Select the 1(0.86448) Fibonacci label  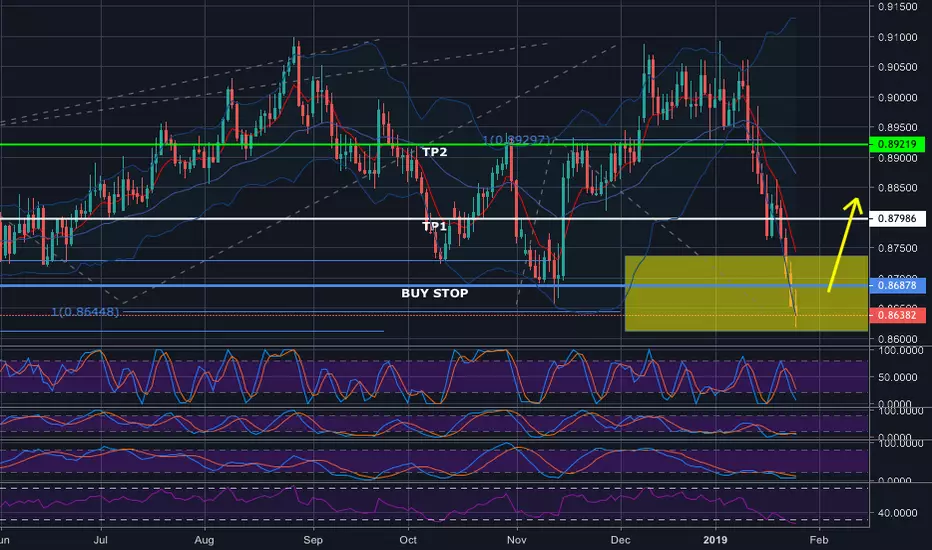tap(85, 312)
